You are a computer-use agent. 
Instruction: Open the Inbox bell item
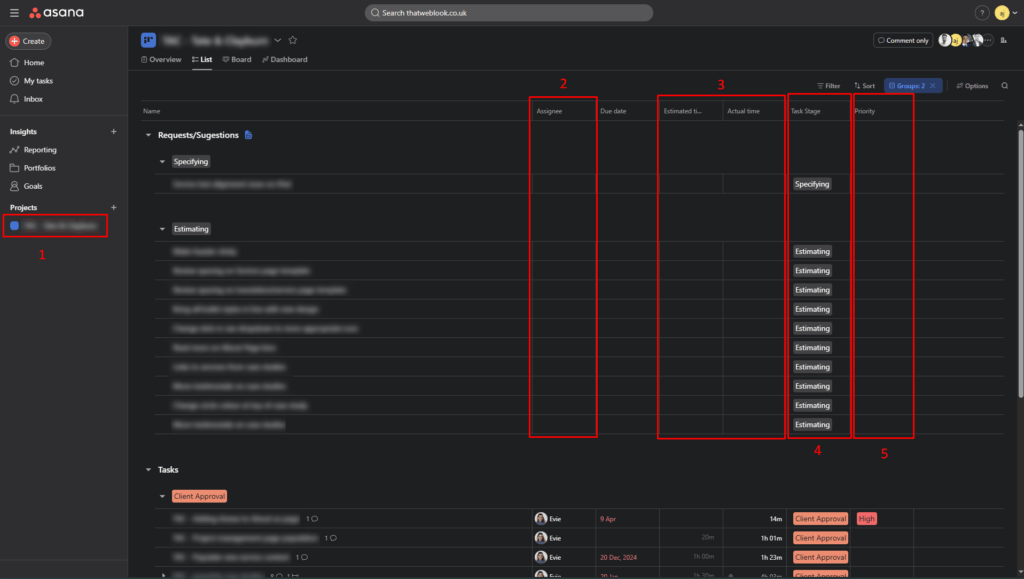(x=33, y=99)
